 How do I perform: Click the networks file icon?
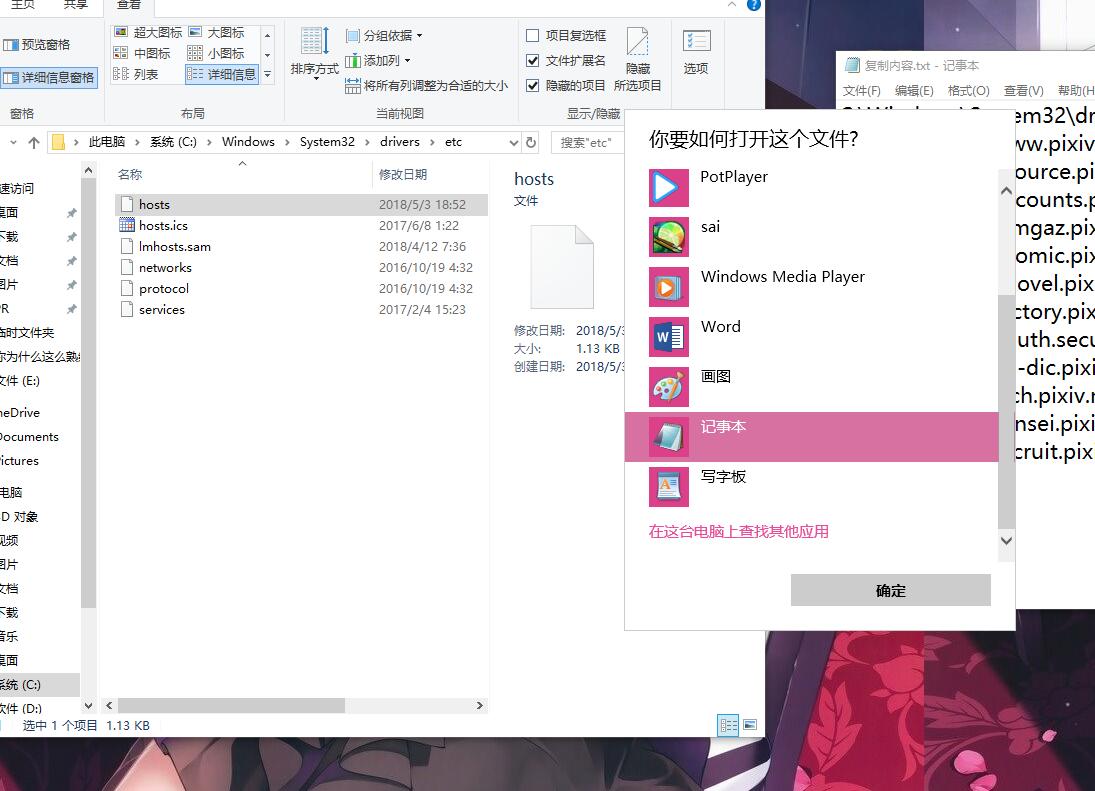click(126, 267)
